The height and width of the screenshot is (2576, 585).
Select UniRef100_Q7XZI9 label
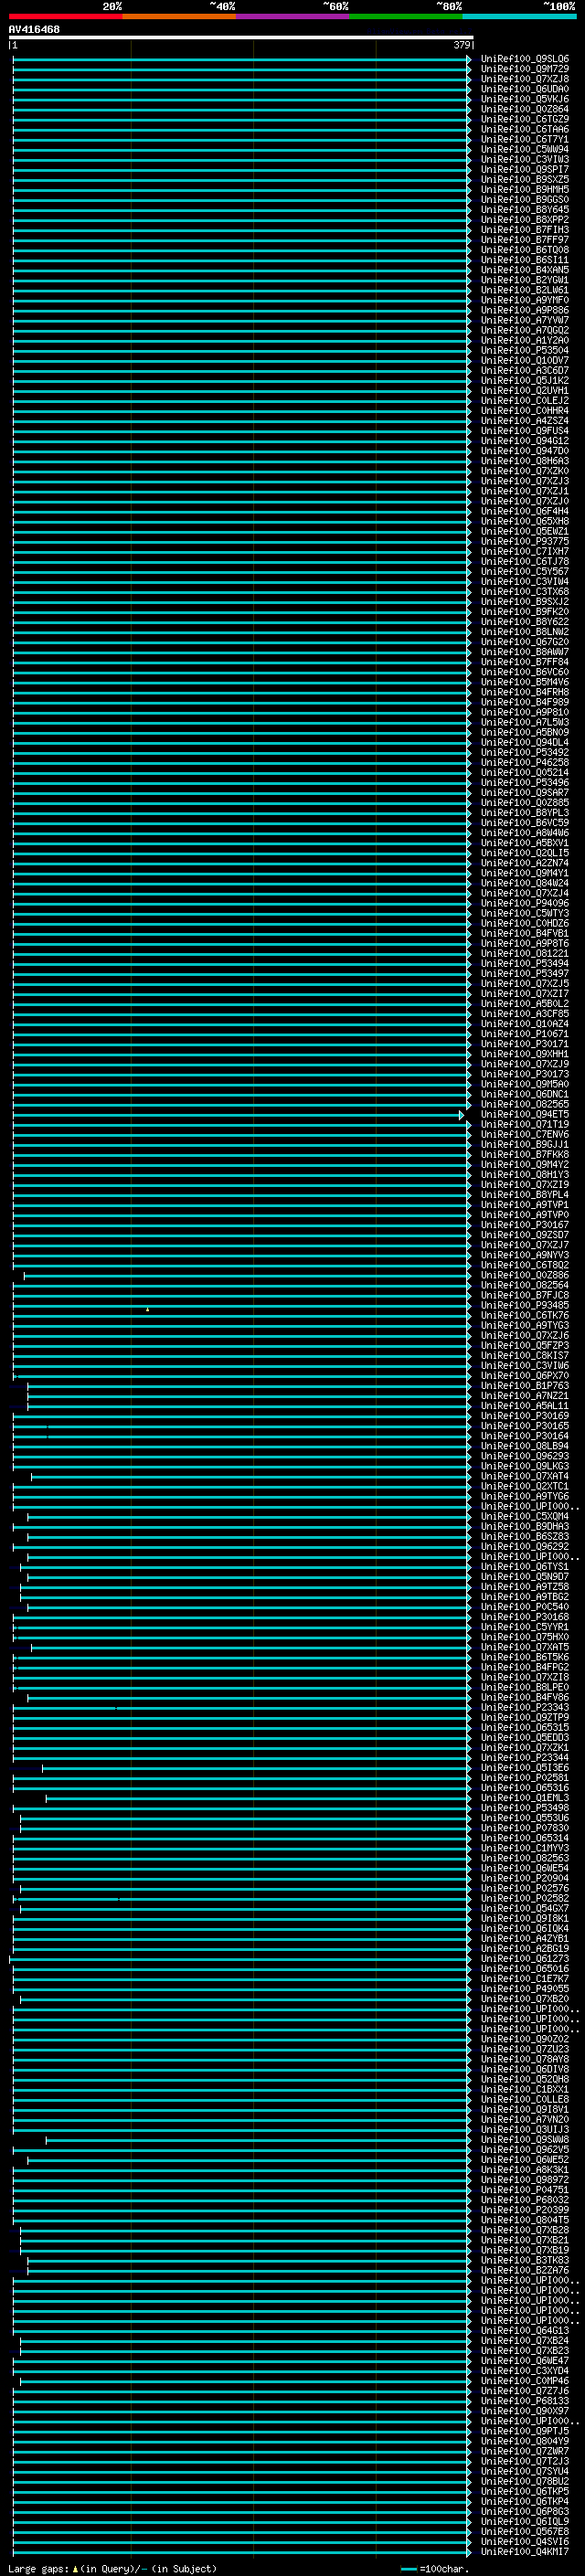coord(525,1185)
